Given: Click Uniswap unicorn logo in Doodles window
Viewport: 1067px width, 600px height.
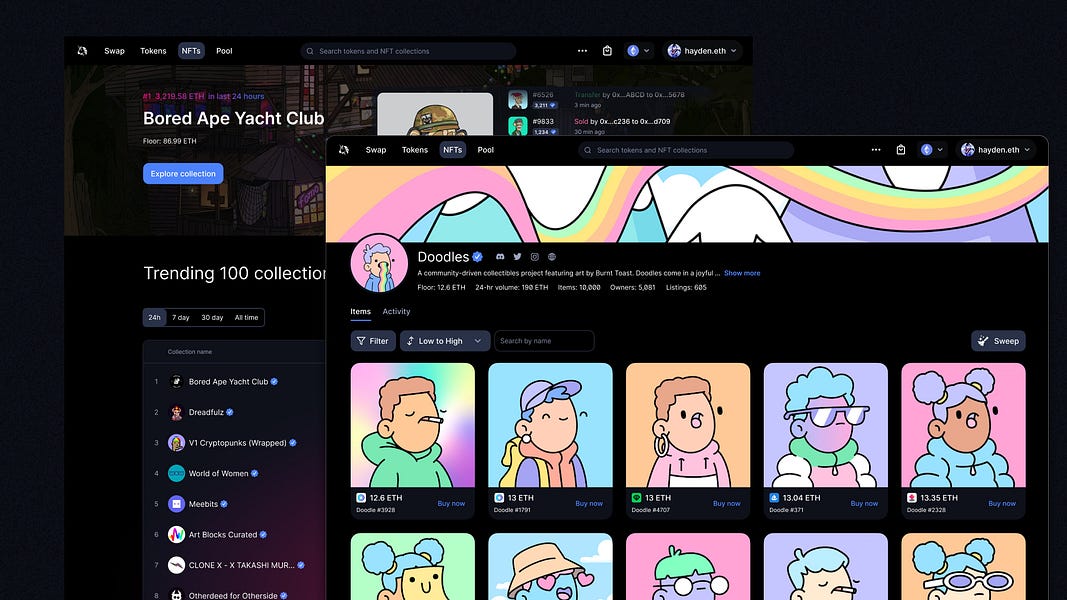Looking at the screenshot, I should point(344,150).
